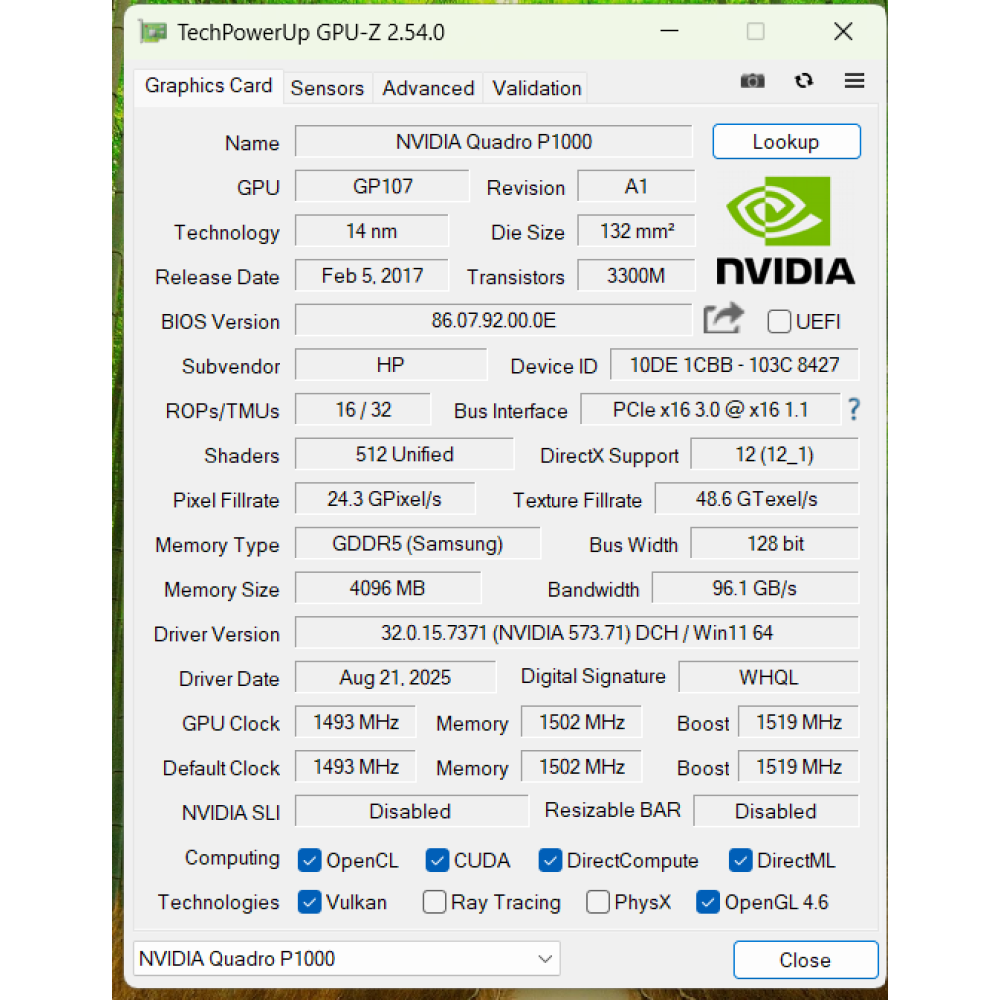
Task: Click the DirectX Support value 12 (12_1)
Action: tap(774, 454)
